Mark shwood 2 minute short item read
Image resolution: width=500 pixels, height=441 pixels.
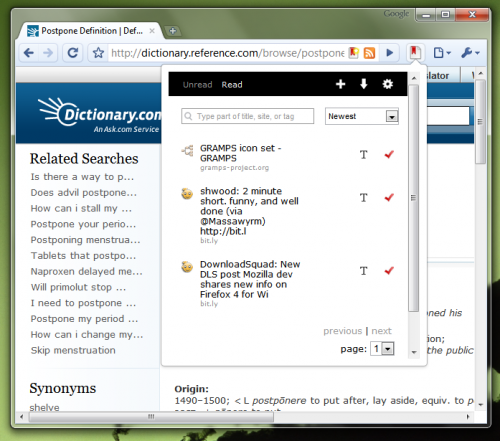click(389, 197)
